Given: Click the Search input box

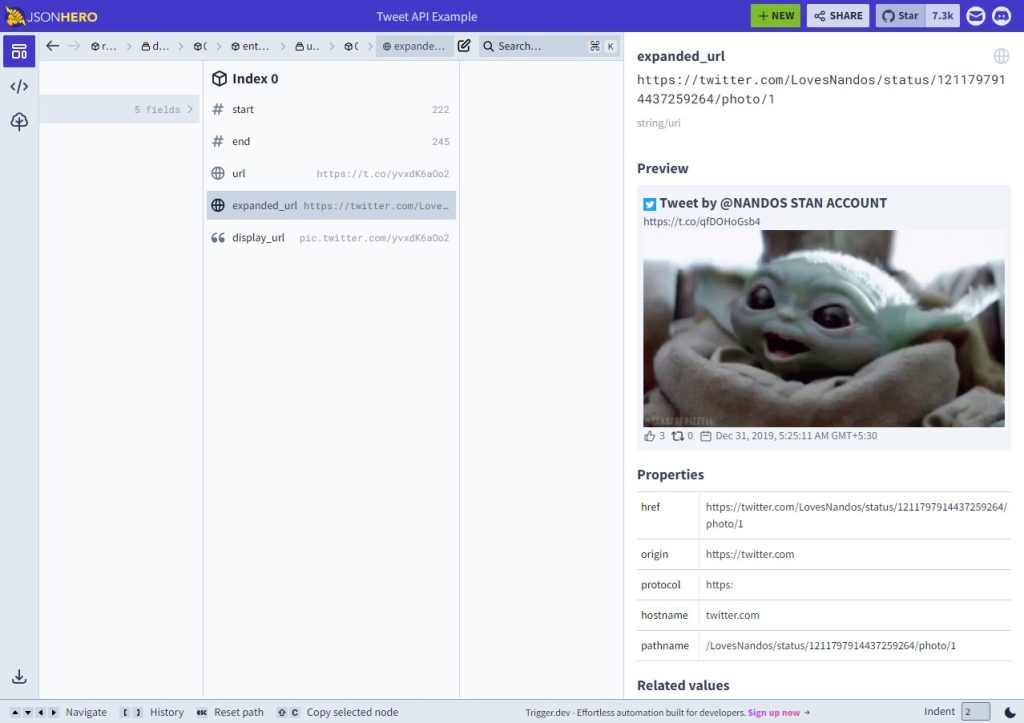Looking at the screenshot, I should click(549, 46).
